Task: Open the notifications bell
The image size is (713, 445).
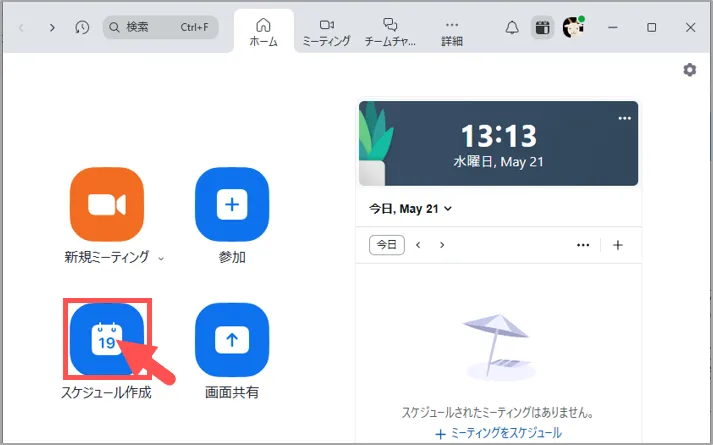Action: [512, 28]
